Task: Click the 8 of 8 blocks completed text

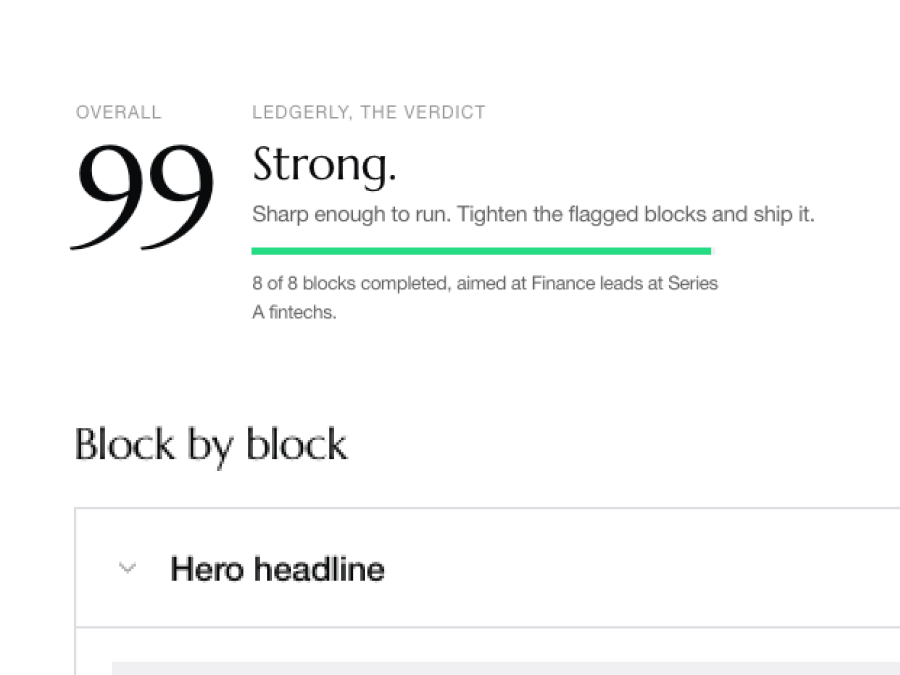Action: coord(485,283)
